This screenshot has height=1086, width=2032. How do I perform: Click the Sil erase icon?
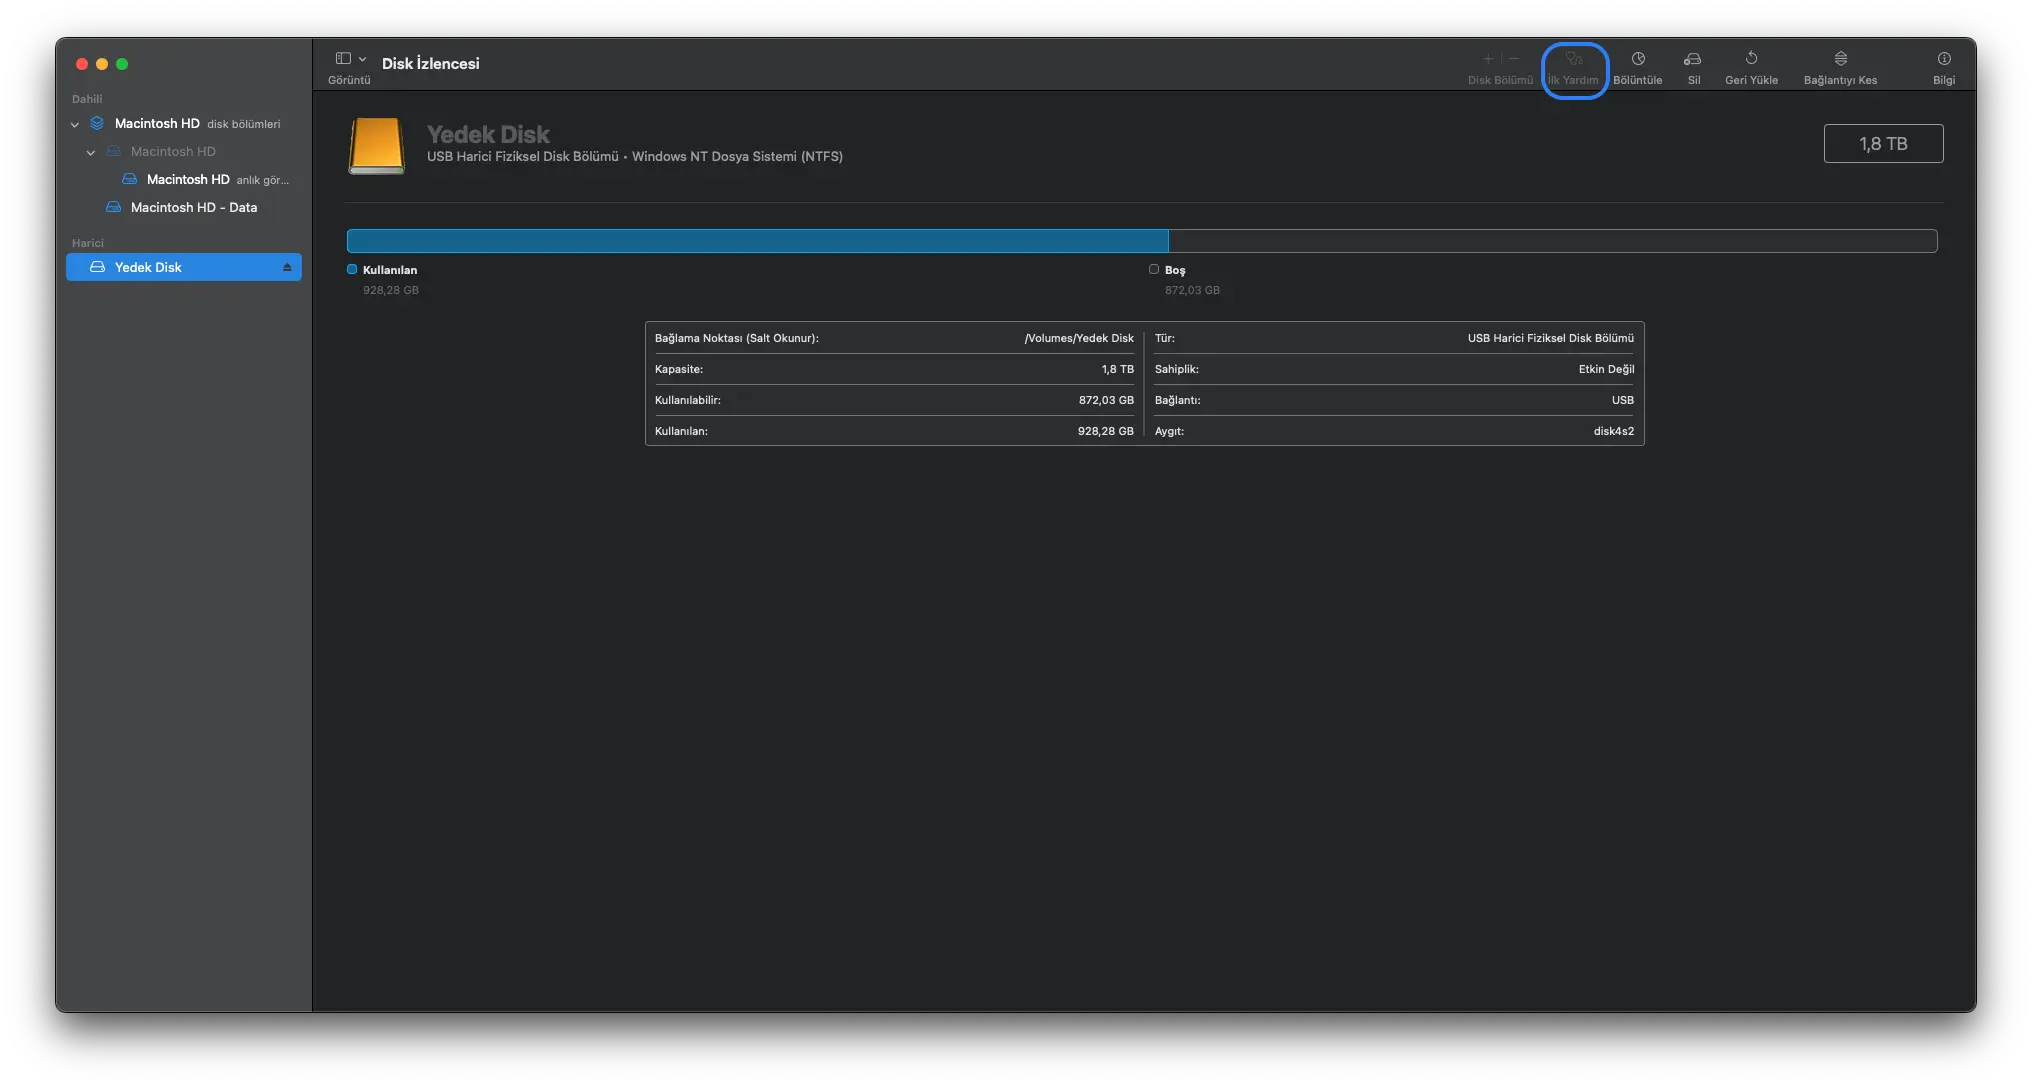pos(1693,59)
